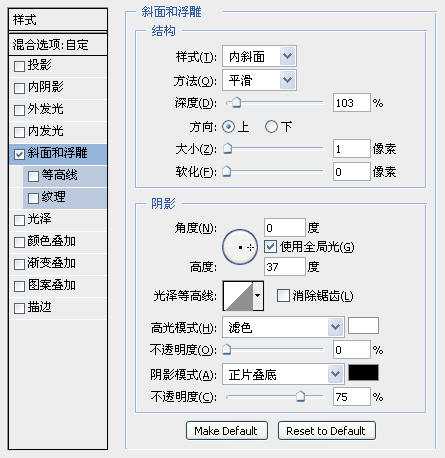Enable the 外发光 checkbox

click(19, 110)
